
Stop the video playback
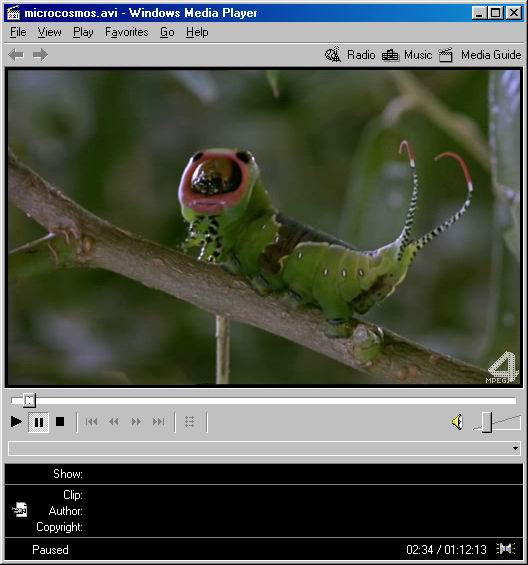pyautogui.click(x=60, y=422)
